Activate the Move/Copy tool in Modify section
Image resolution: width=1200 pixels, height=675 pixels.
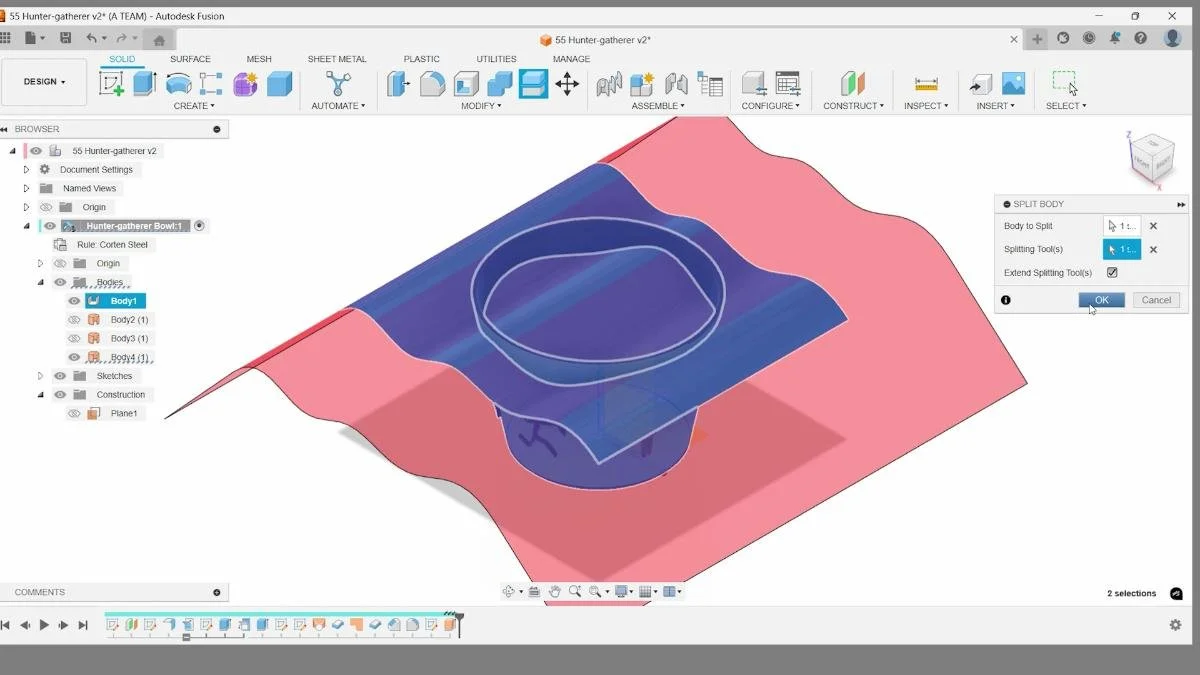[567, 84]
